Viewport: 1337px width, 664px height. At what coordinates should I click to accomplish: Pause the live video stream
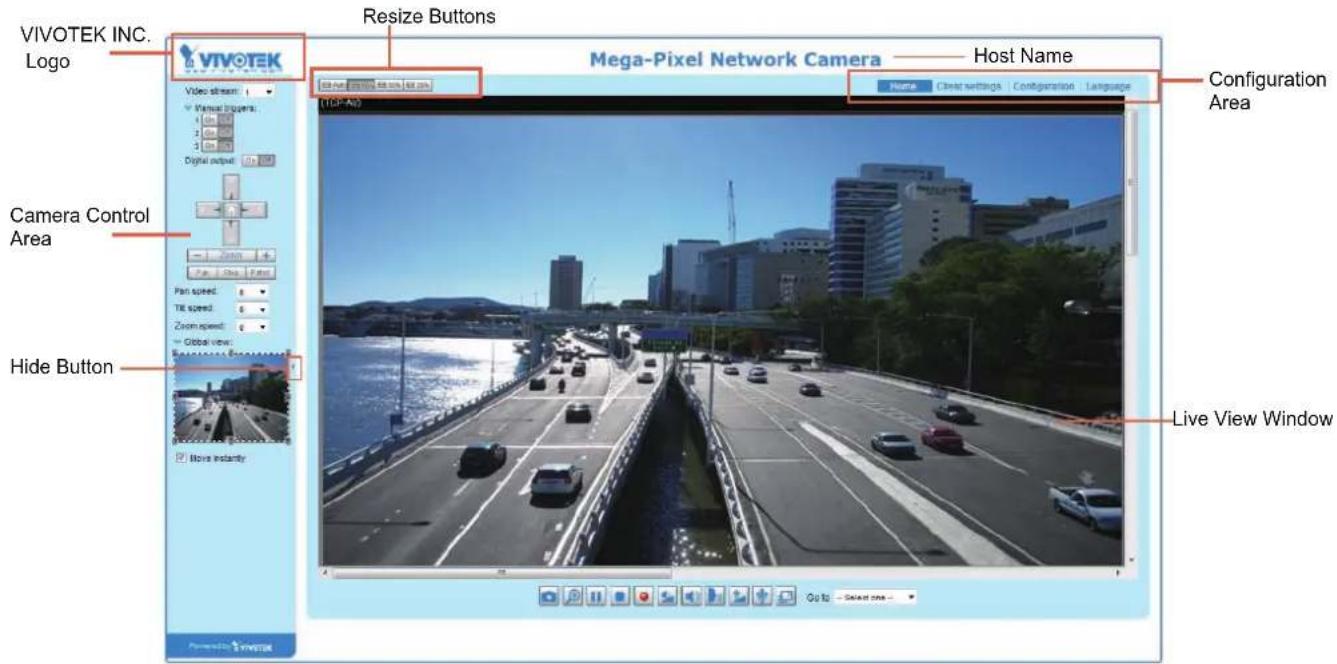coord(595,596)
